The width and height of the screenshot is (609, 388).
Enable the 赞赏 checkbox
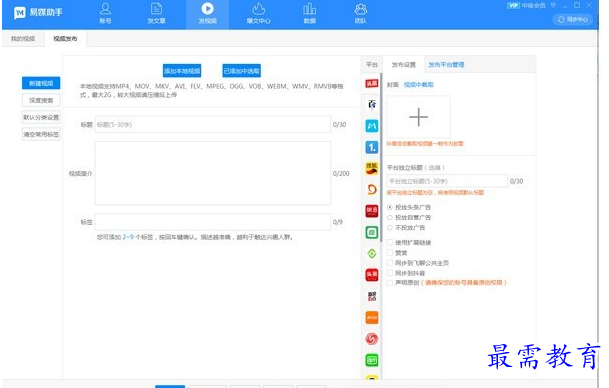click(390, 253)
